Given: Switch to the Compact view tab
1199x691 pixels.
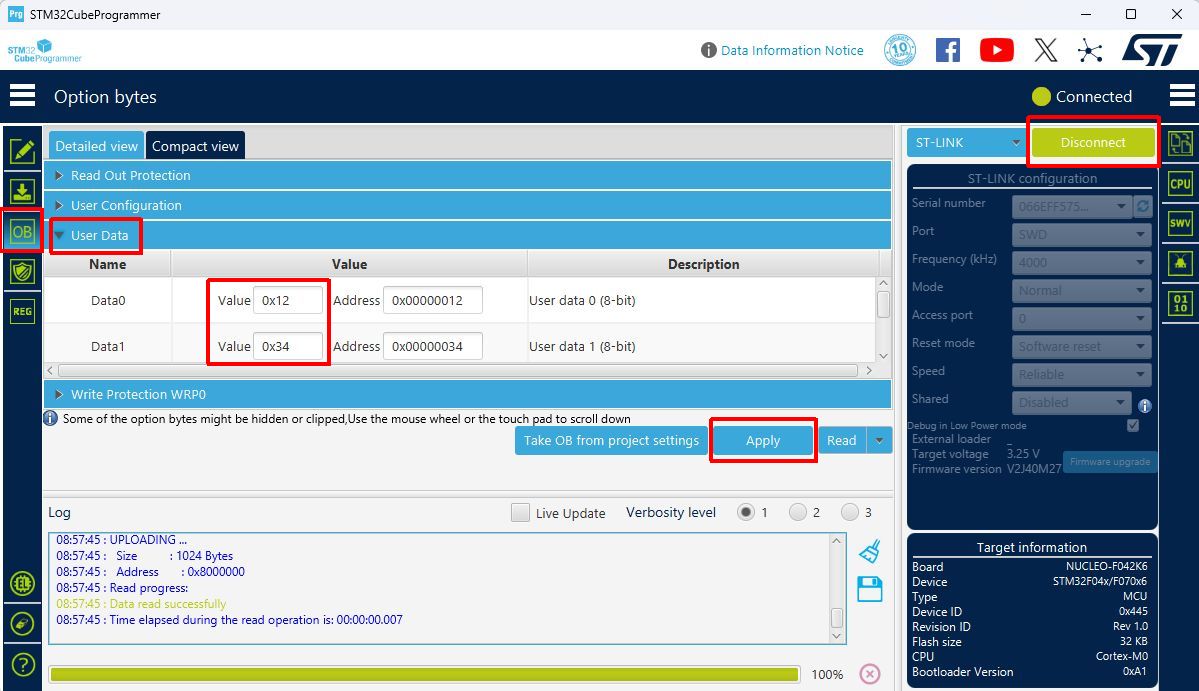Looking at the screenshot, I should click(x=195, y=146).
